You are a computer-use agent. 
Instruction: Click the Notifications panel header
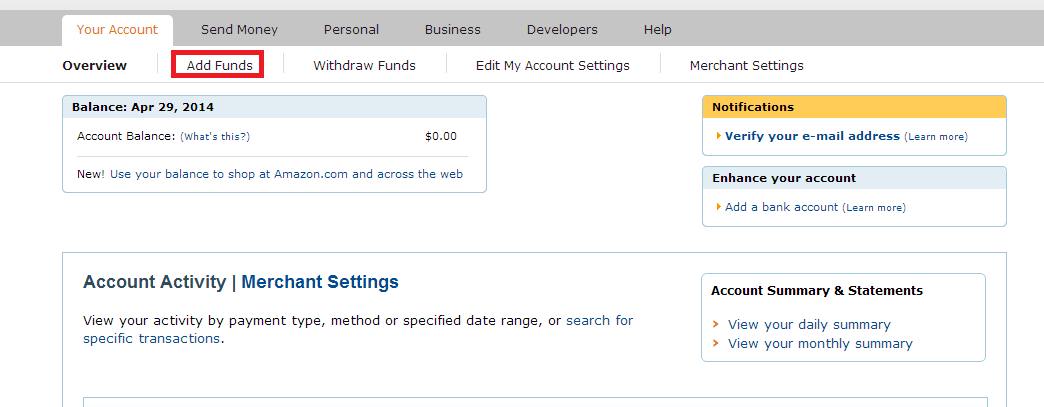[854, 107]
